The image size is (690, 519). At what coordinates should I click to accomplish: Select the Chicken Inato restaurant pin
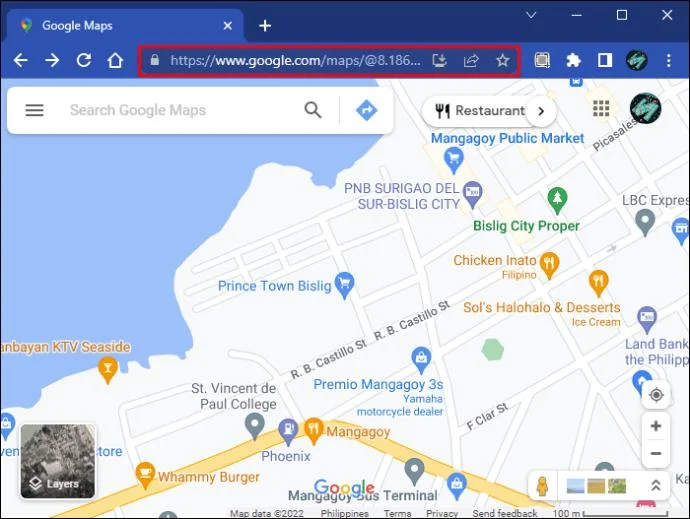pyautogui.click(x=549, y=265)
